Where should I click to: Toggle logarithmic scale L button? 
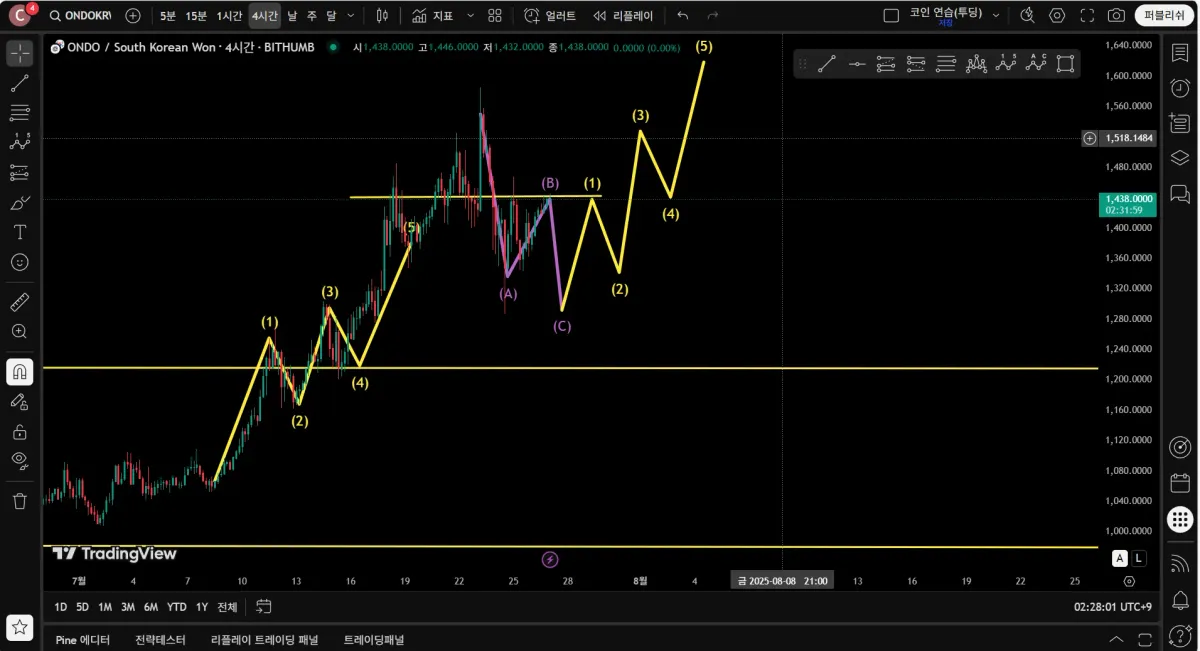pos(1139,558)
